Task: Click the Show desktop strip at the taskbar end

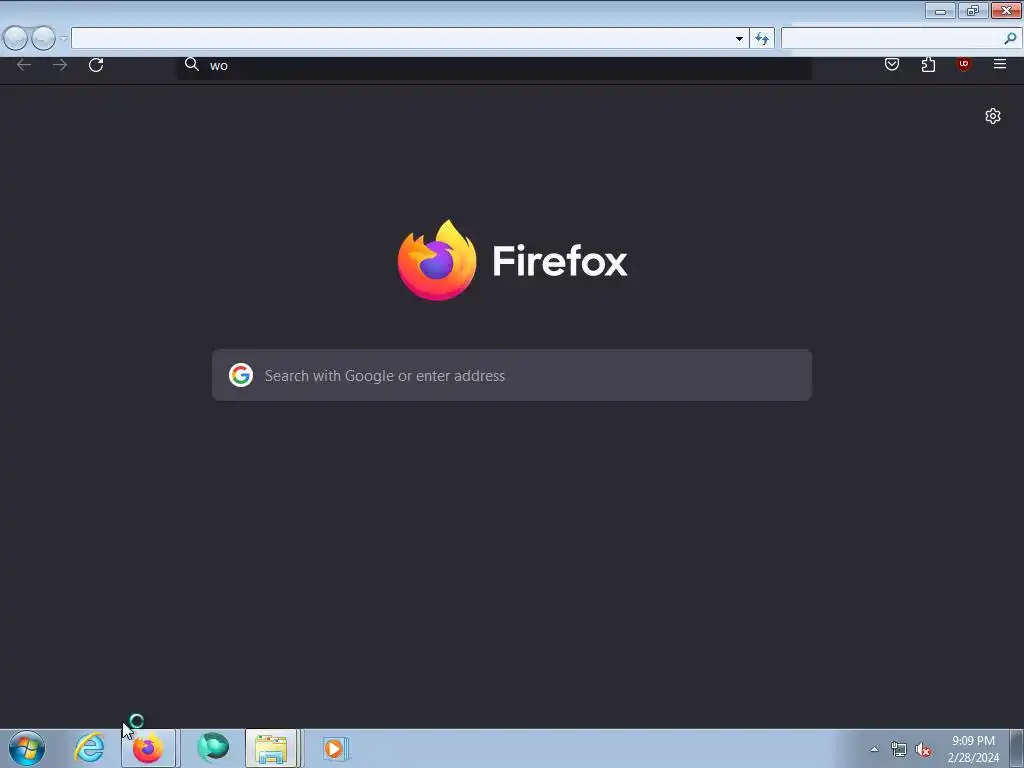Action: pos(1017,748)
